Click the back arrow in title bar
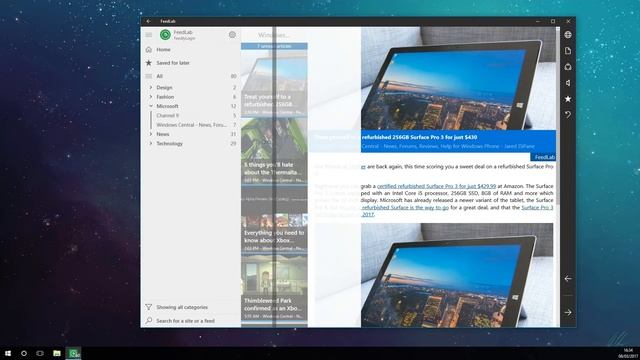 (149, 21)
